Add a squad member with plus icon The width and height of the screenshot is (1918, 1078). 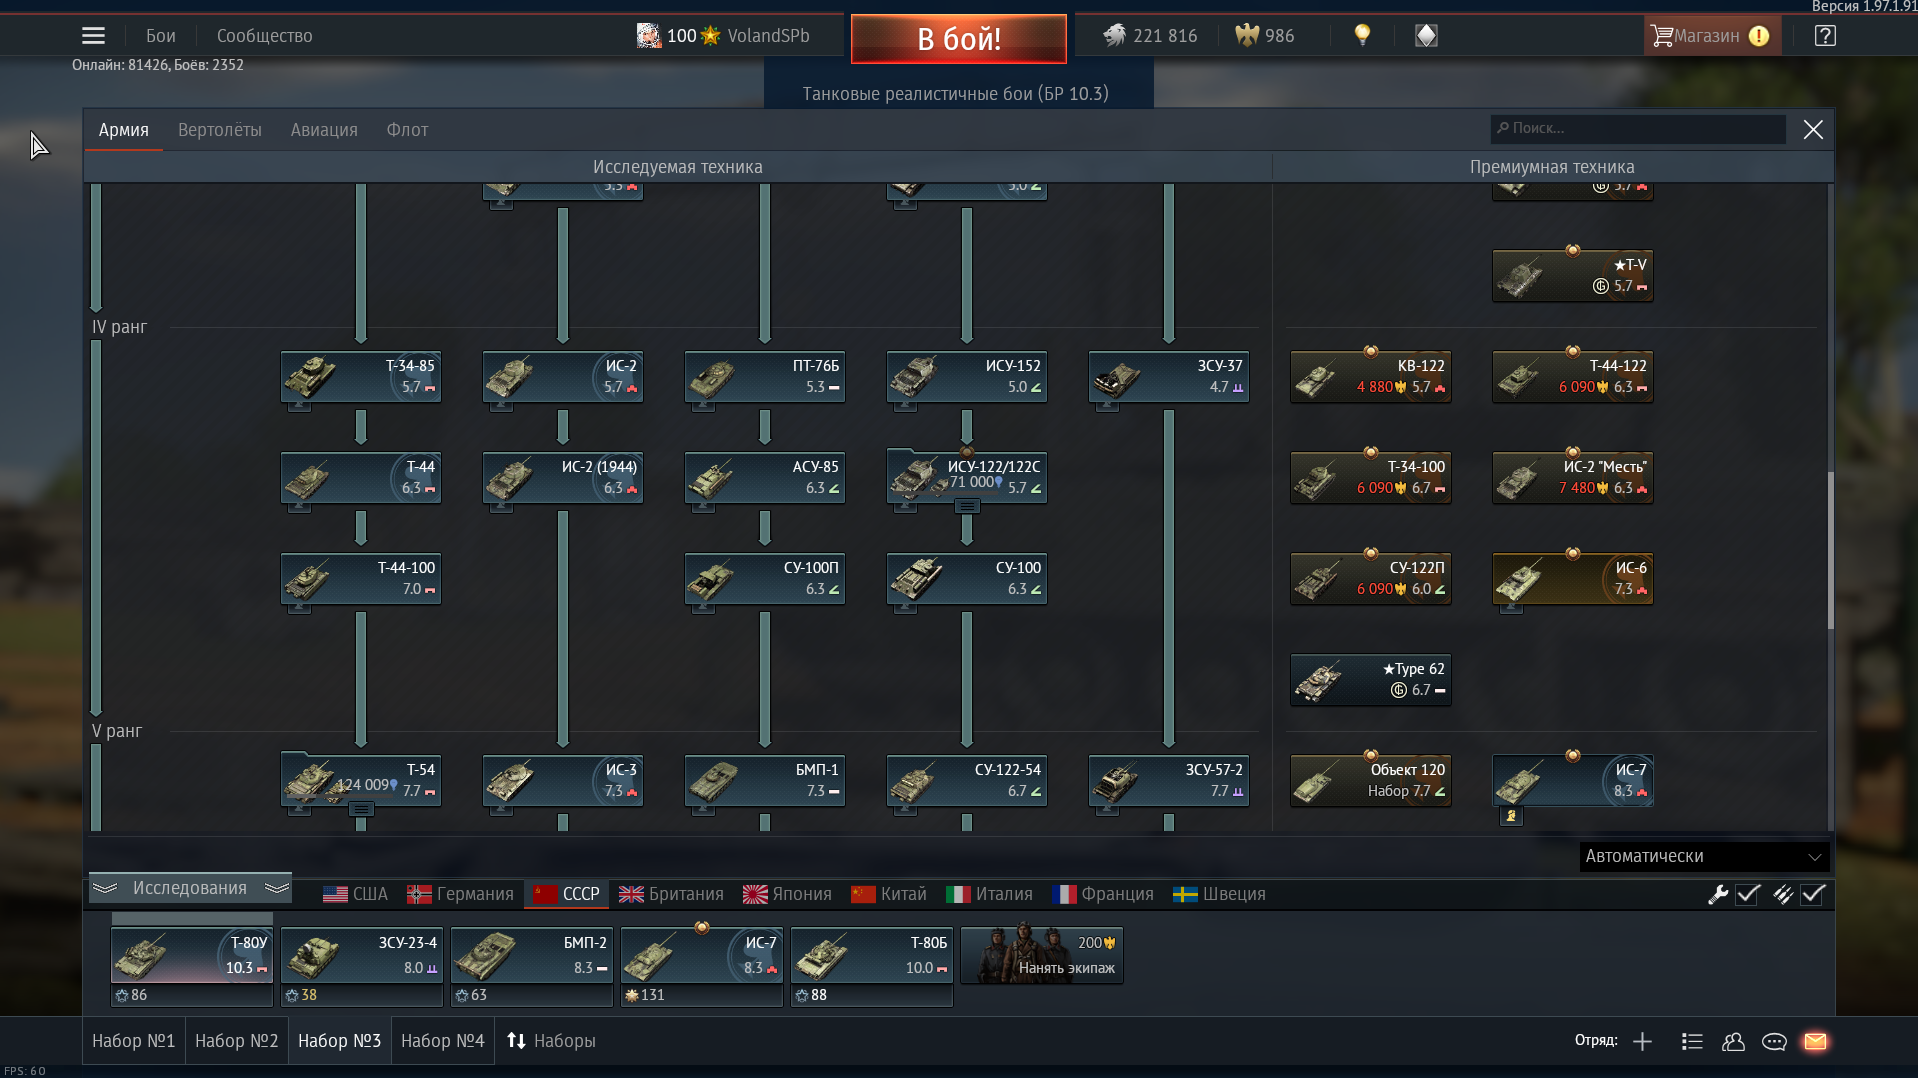click(1642, 1042)
